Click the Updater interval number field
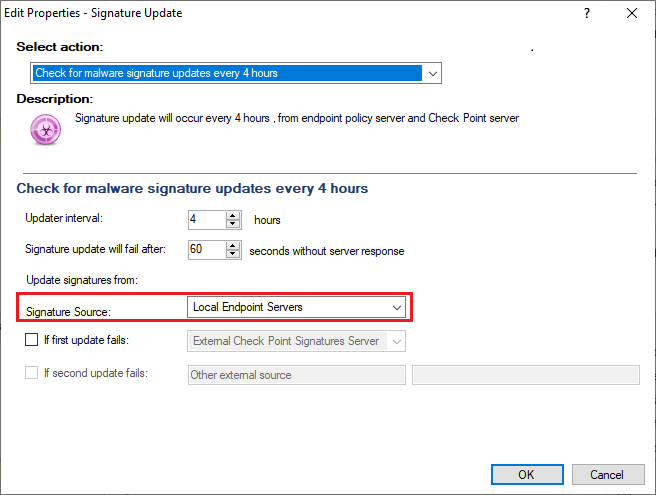This screenshot has height=495, width=656. click(206, 220)
